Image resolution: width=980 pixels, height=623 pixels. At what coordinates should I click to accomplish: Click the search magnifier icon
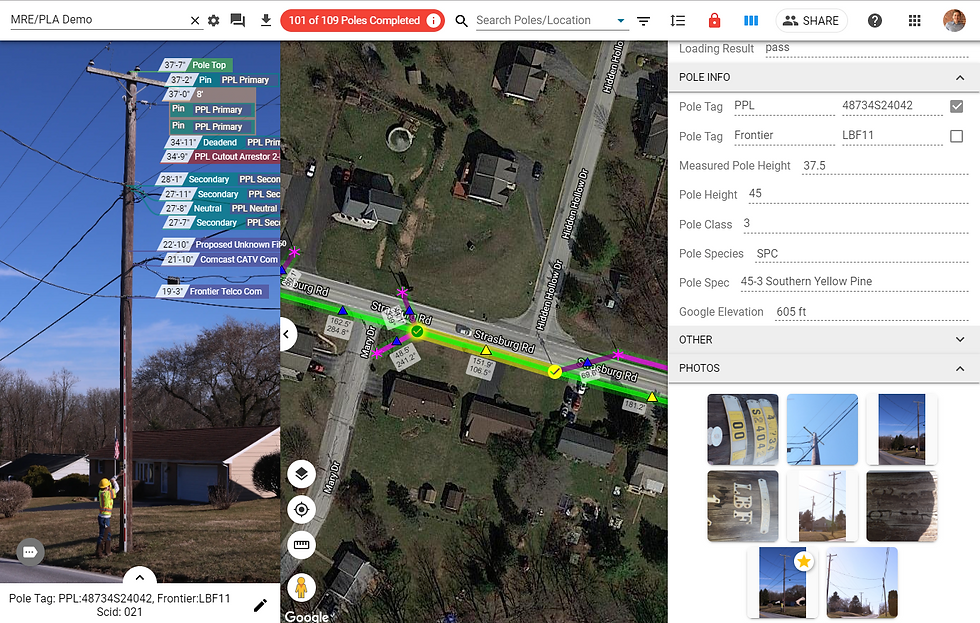point(461,21)
